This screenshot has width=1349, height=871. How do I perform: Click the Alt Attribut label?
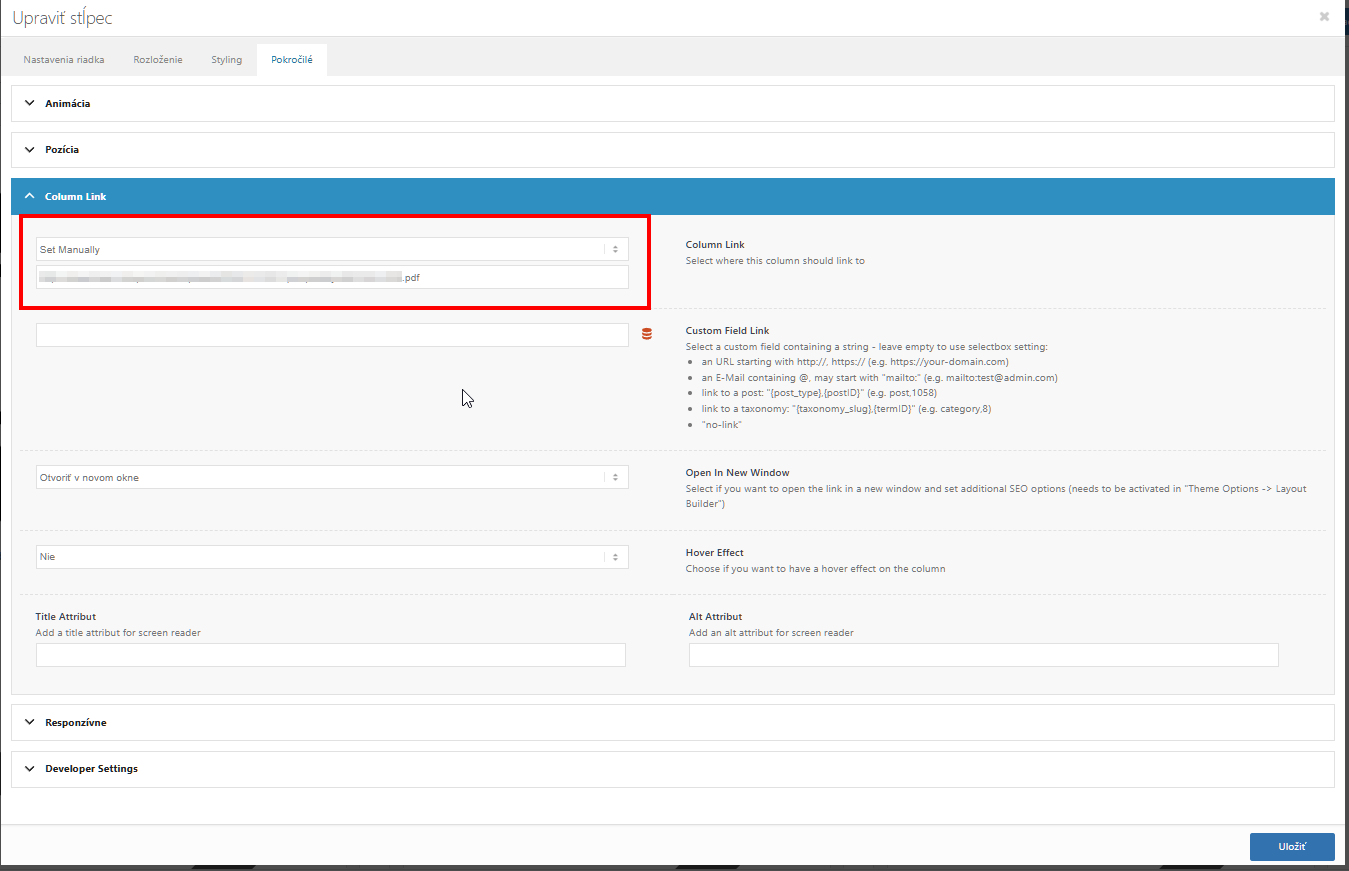point(716,617)
